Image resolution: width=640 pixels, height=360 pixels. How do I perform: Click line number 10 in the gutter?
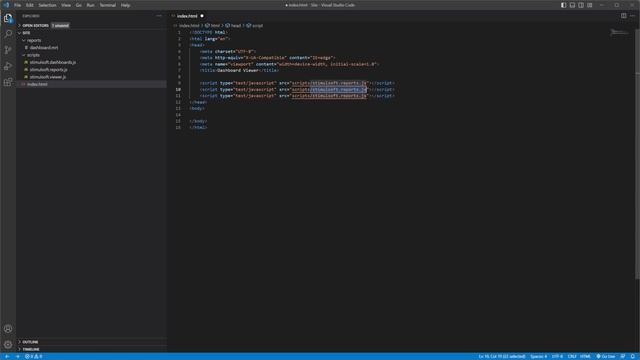pyautogui.click(x=178, y=89)
